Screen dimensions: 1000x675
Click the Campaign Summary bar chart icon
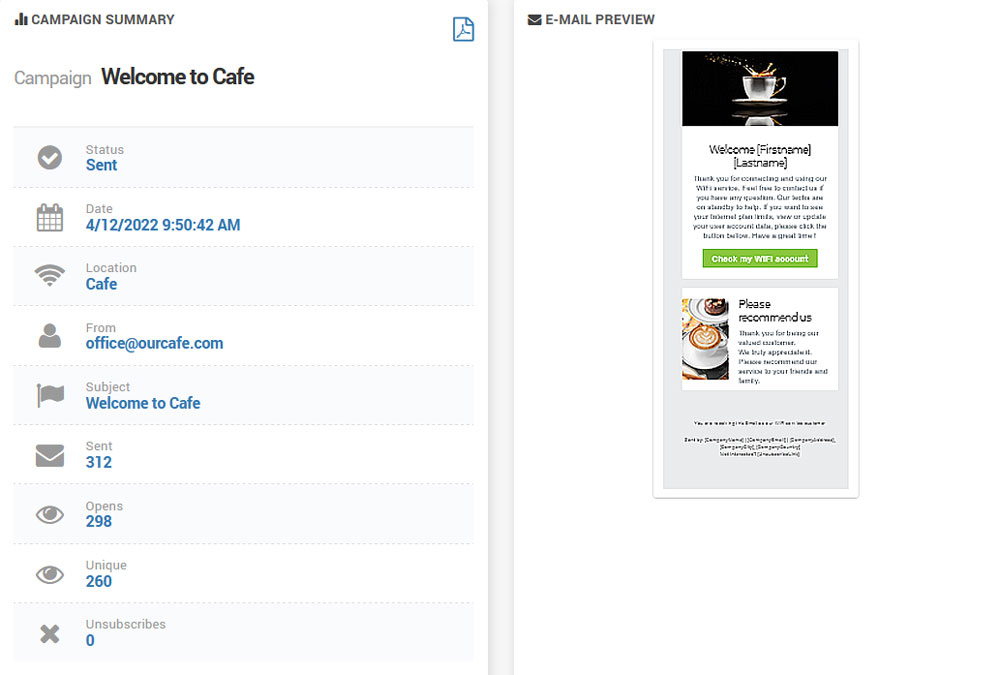click(21, 19)
